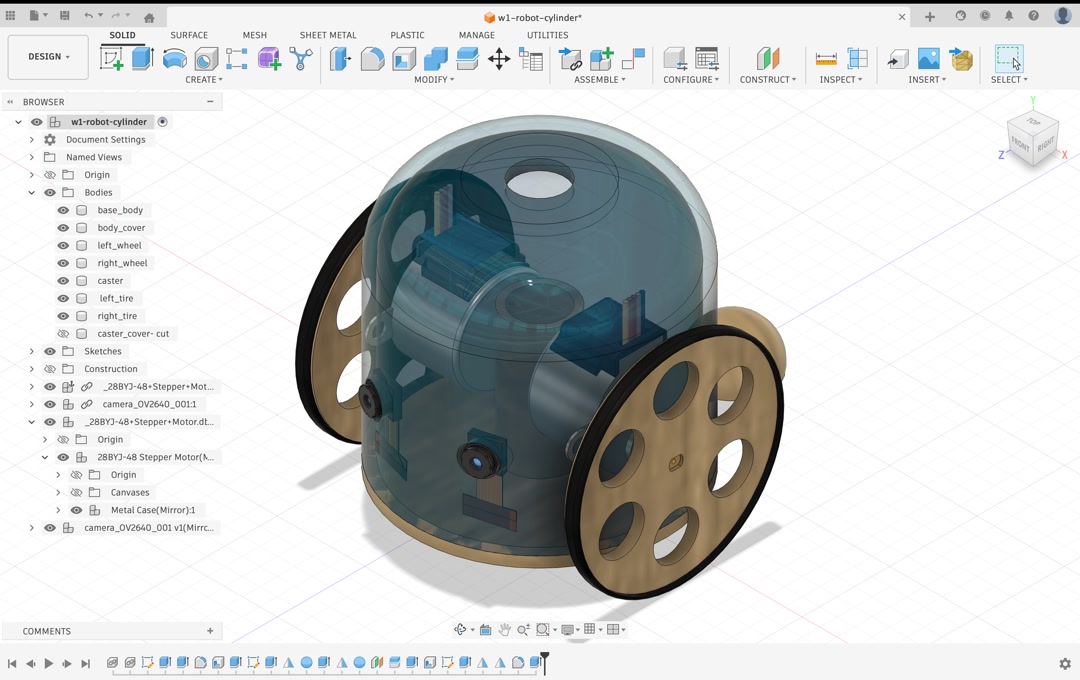Hide the body_cover body
Screen dimensions: 1080x680
coord(63,228)
